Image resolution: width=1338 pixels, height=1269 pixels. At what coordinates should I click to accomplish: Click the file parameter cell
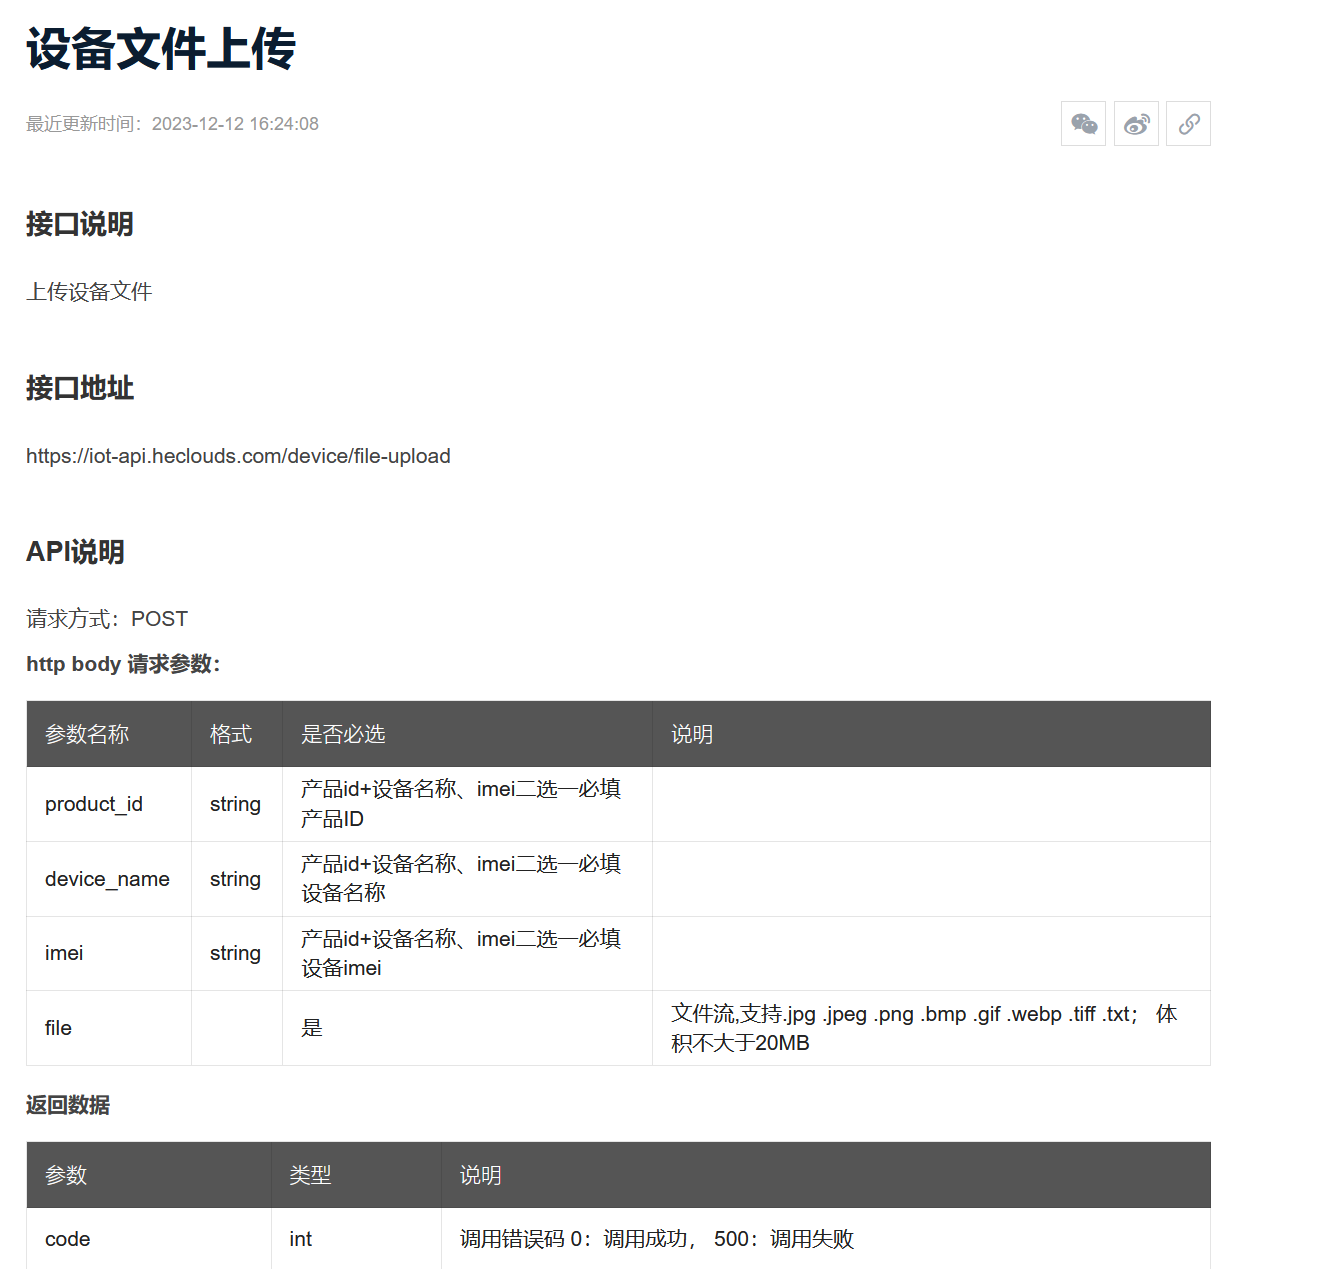click(109, 1028)
